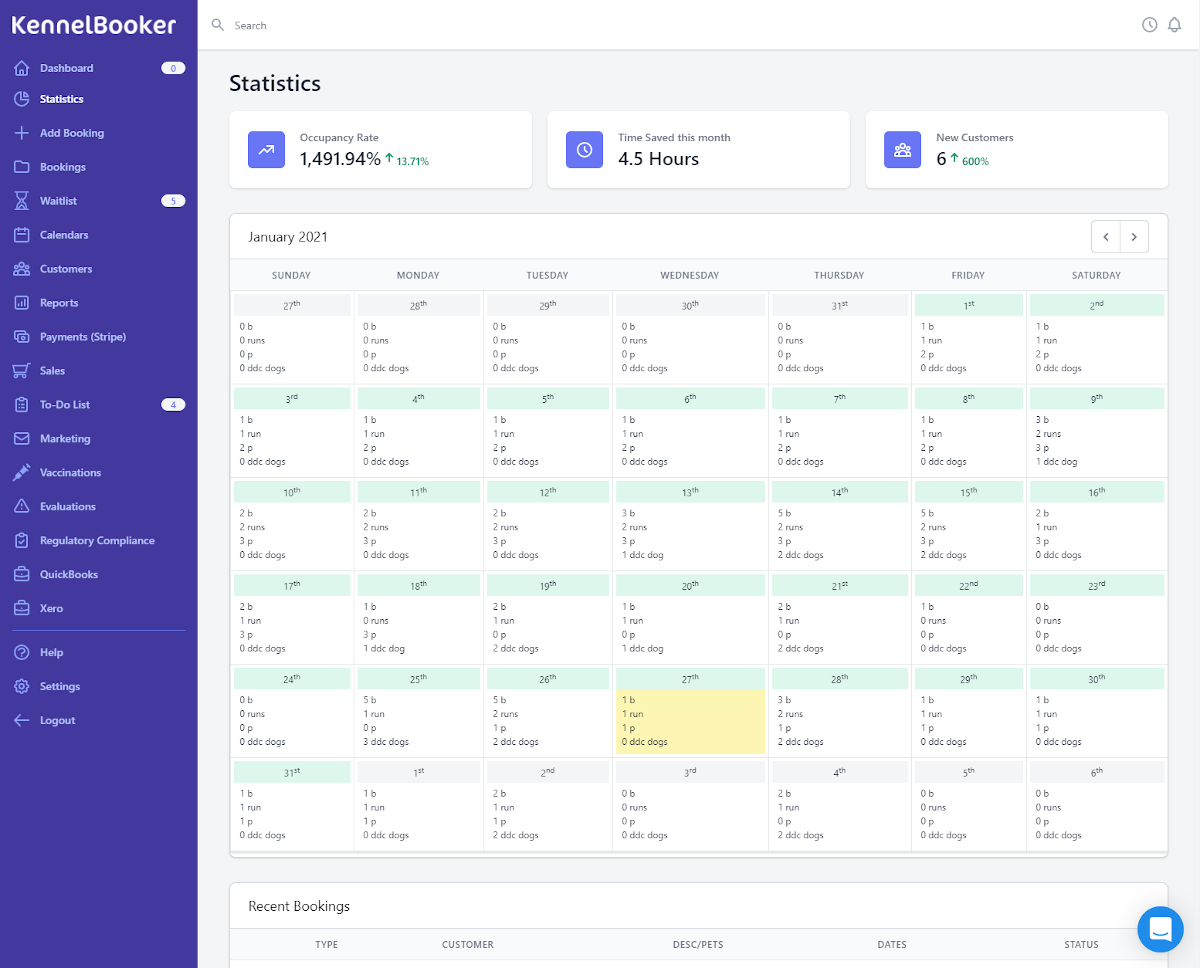The width and height of the screenshot is (1200, 968).
Task: Open the chat support bubble
Action: (x=1161, y=929)
